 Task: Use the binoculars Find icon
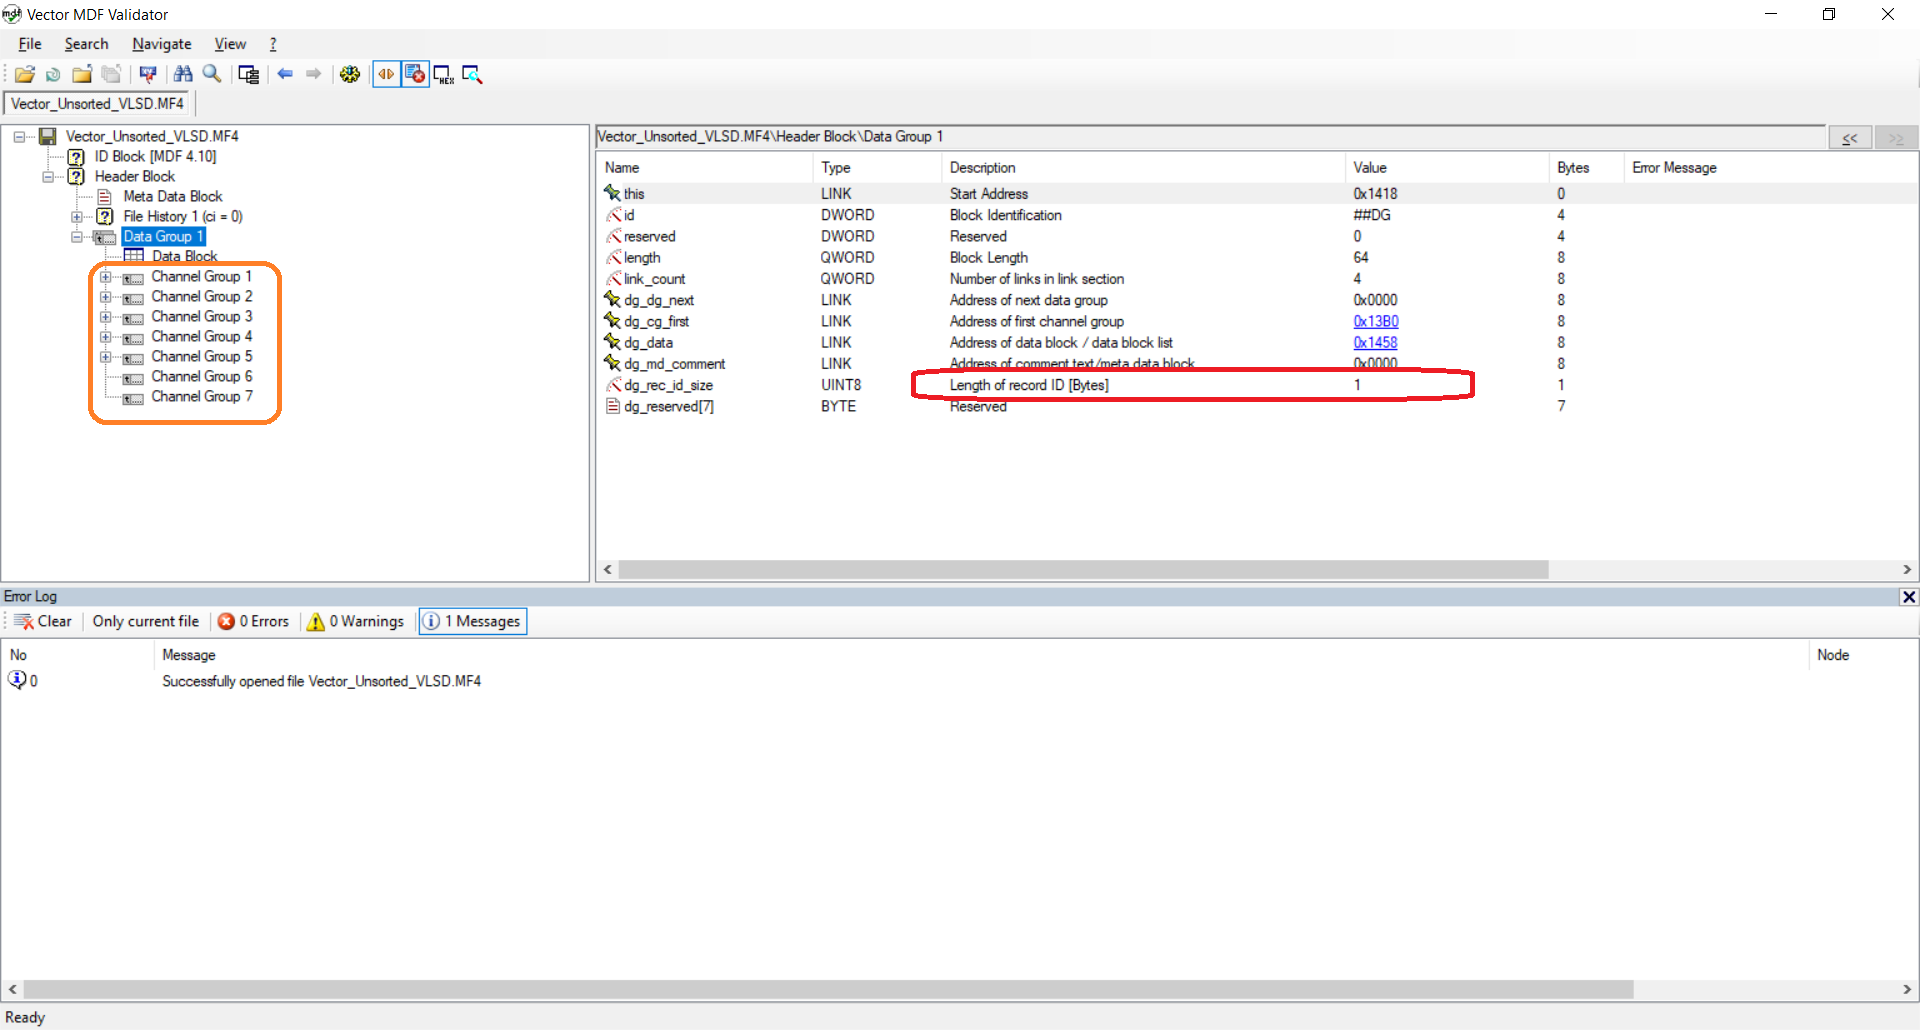pyautogui.click(x=183, y=74)
